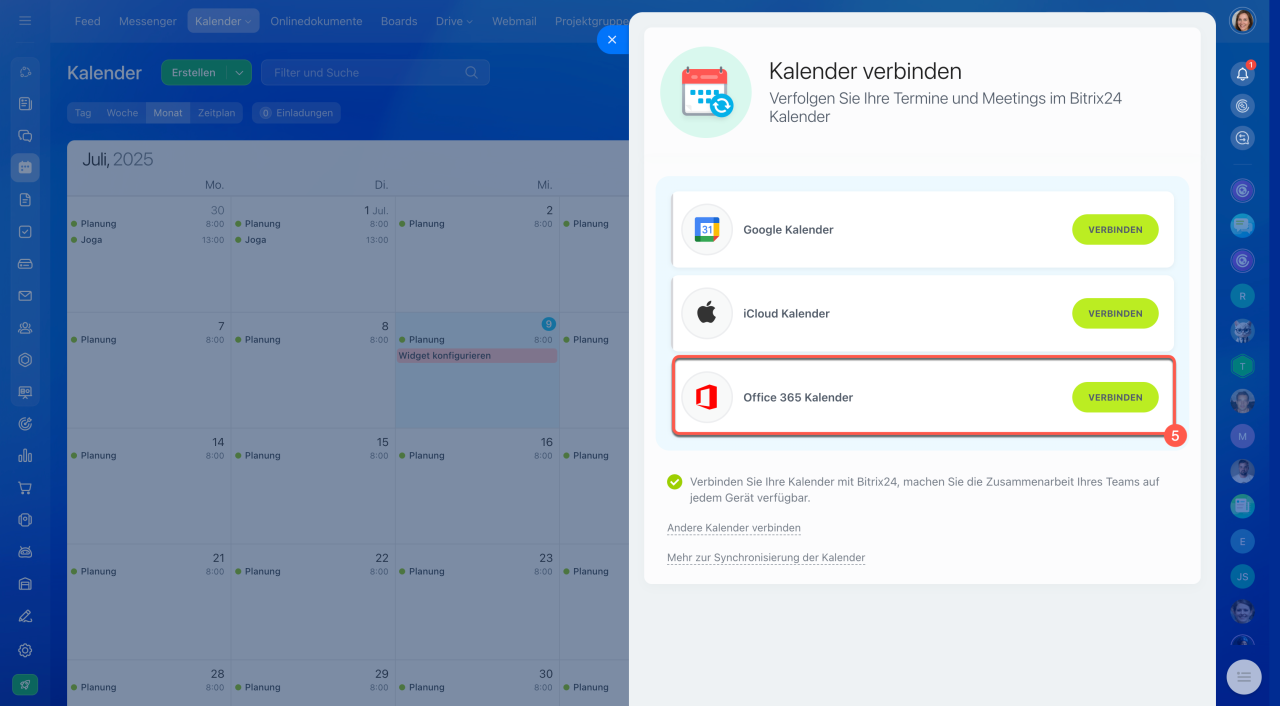Open chat with the green "T" hexagon avatar
Viewport: 1280px width, 706px height.
tap(1243, 366)
